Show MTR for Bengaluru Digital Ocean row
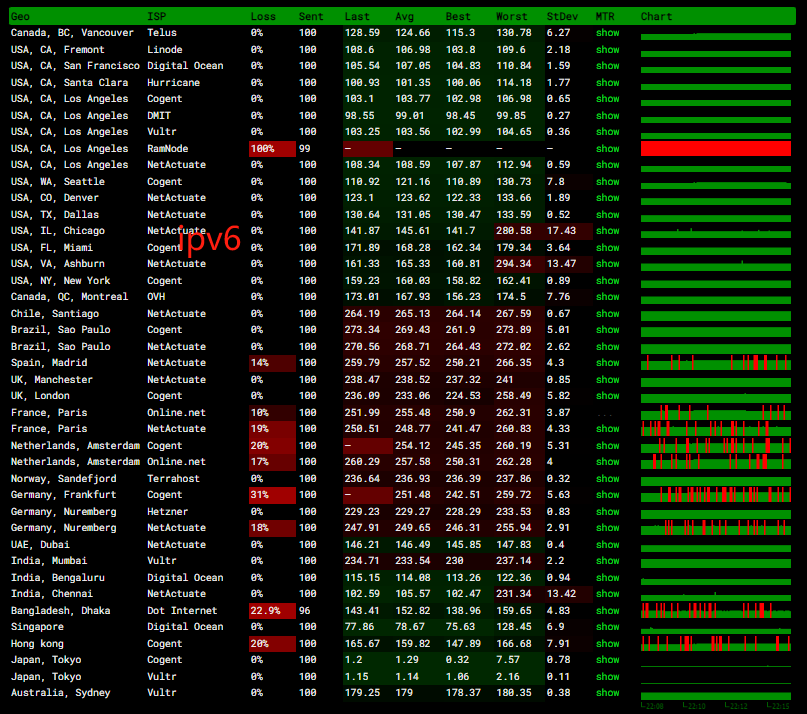 [x=607, y=578]
